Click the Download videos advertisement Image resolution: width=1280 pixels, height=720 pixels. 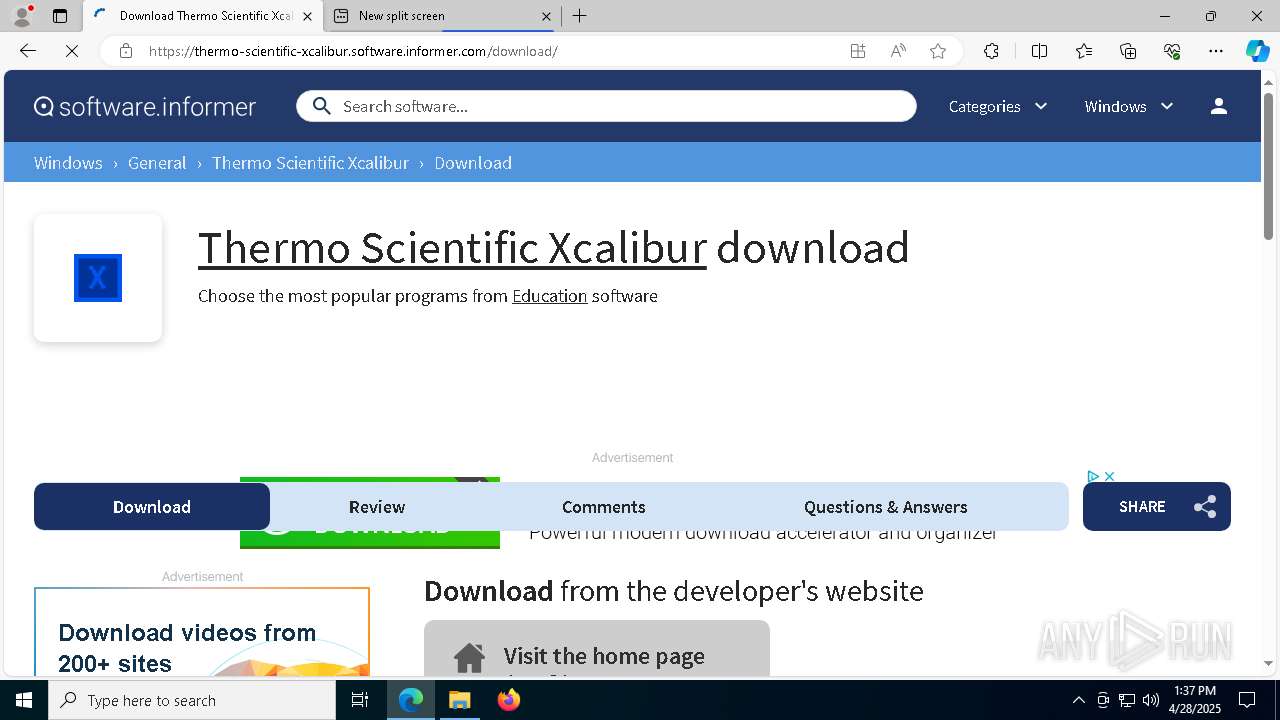202,632
